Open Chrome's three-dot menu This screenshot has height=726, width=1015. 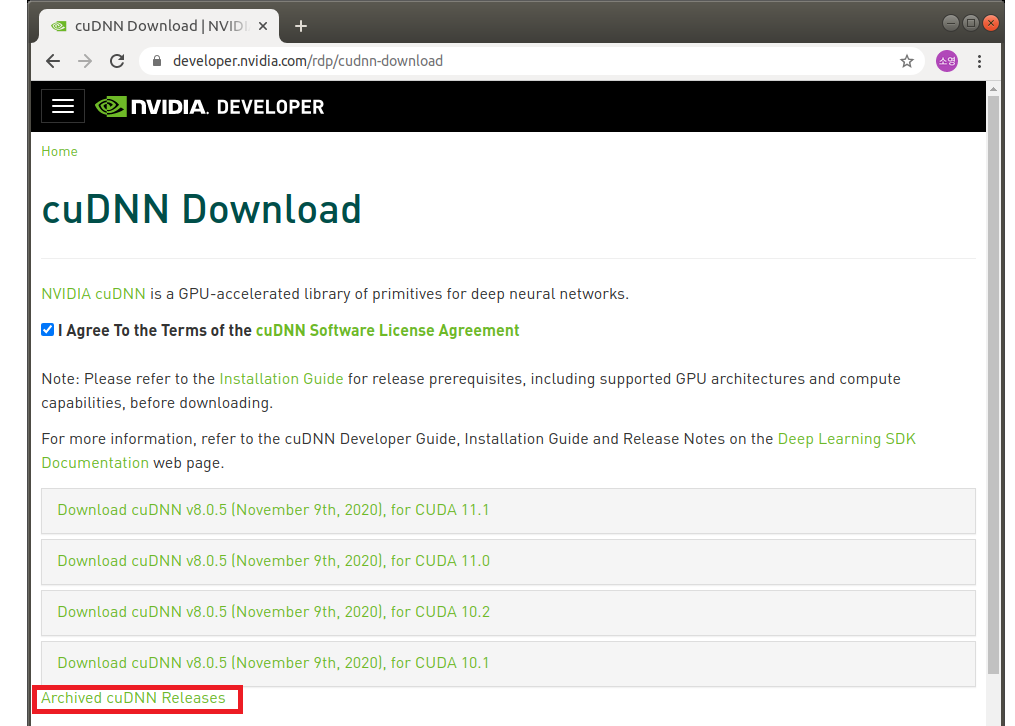(x=979, y=61)
